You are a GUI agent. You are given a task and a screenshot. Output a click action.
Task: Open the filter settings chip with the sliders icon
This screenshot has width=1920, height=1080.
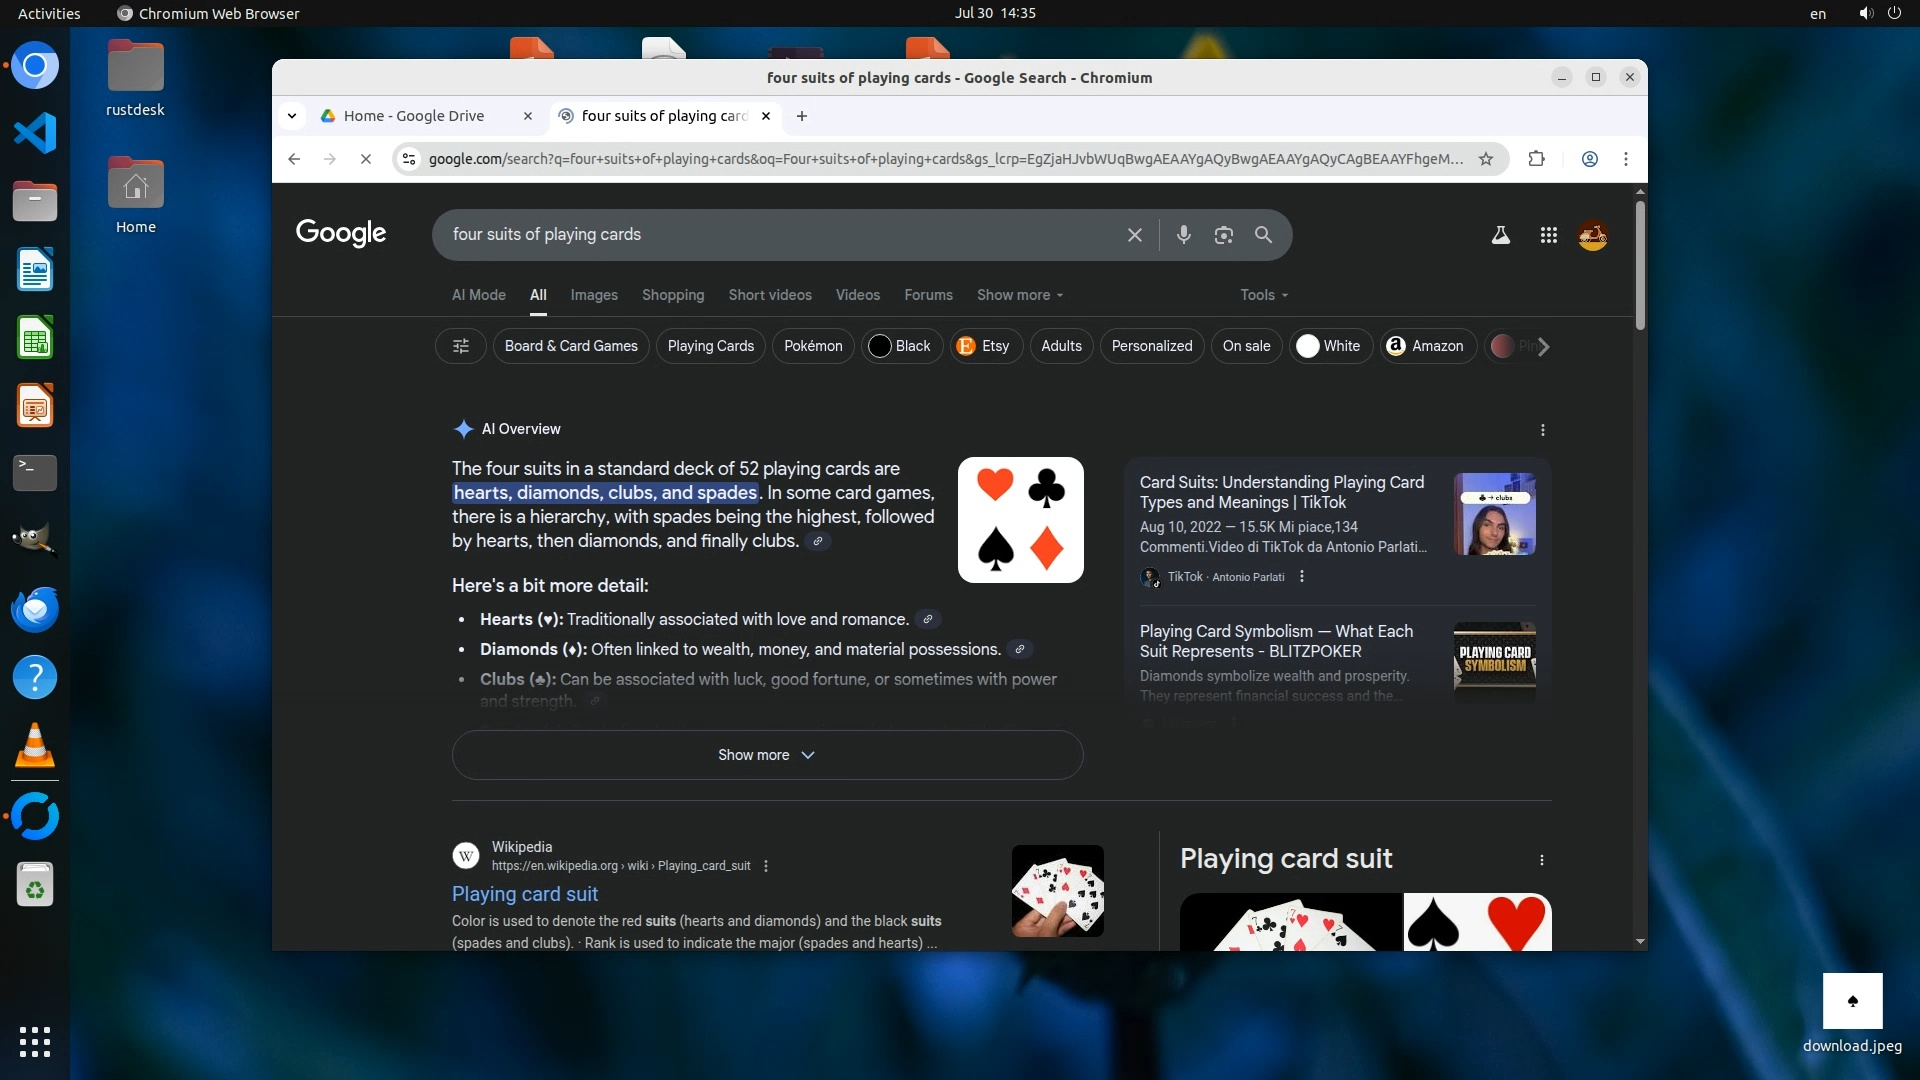[x=461, y=346]
